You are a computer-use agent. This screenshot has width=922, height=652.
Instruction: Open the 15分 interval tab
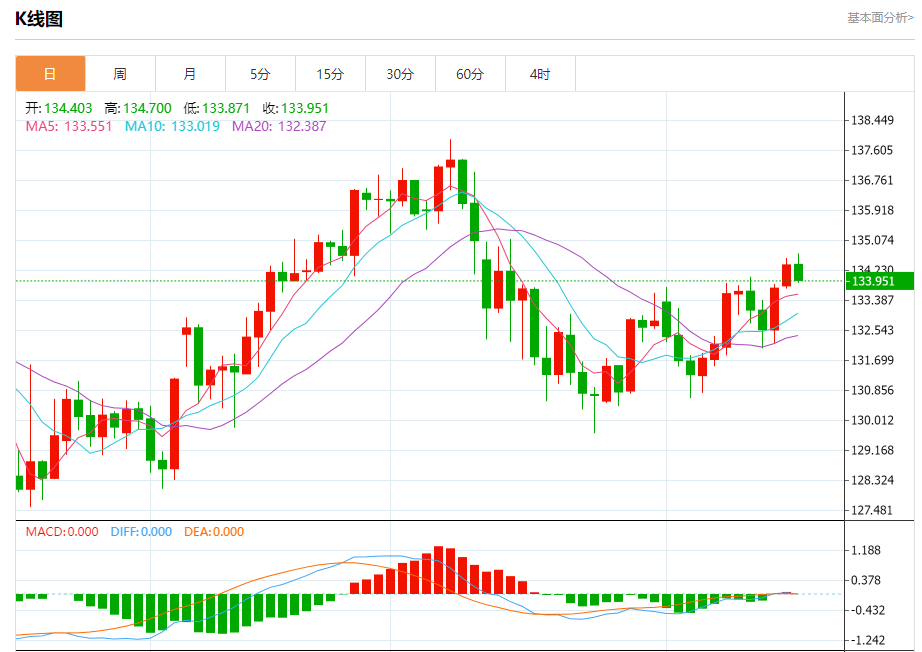(x=330, y=74)
